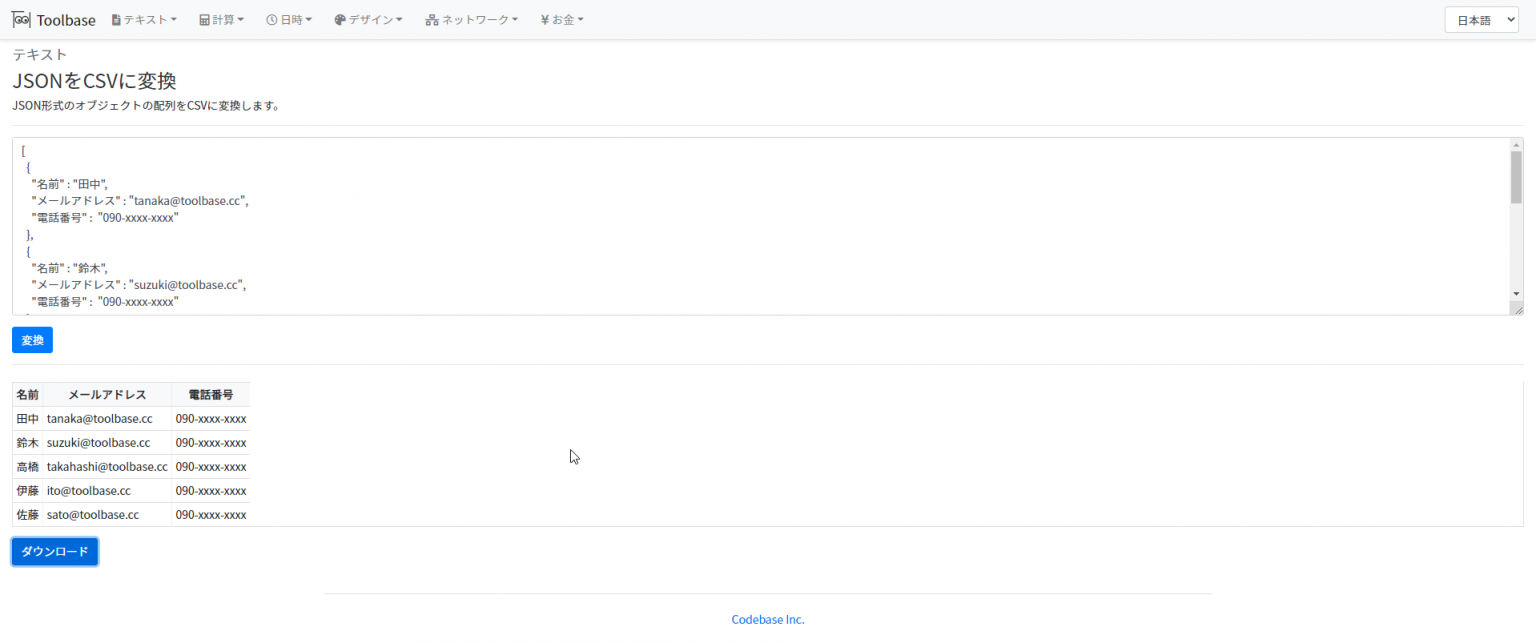Click the 計算 calculator icon in navbar
This screenshot has width=1536, height=643.
tap(204, 20)
